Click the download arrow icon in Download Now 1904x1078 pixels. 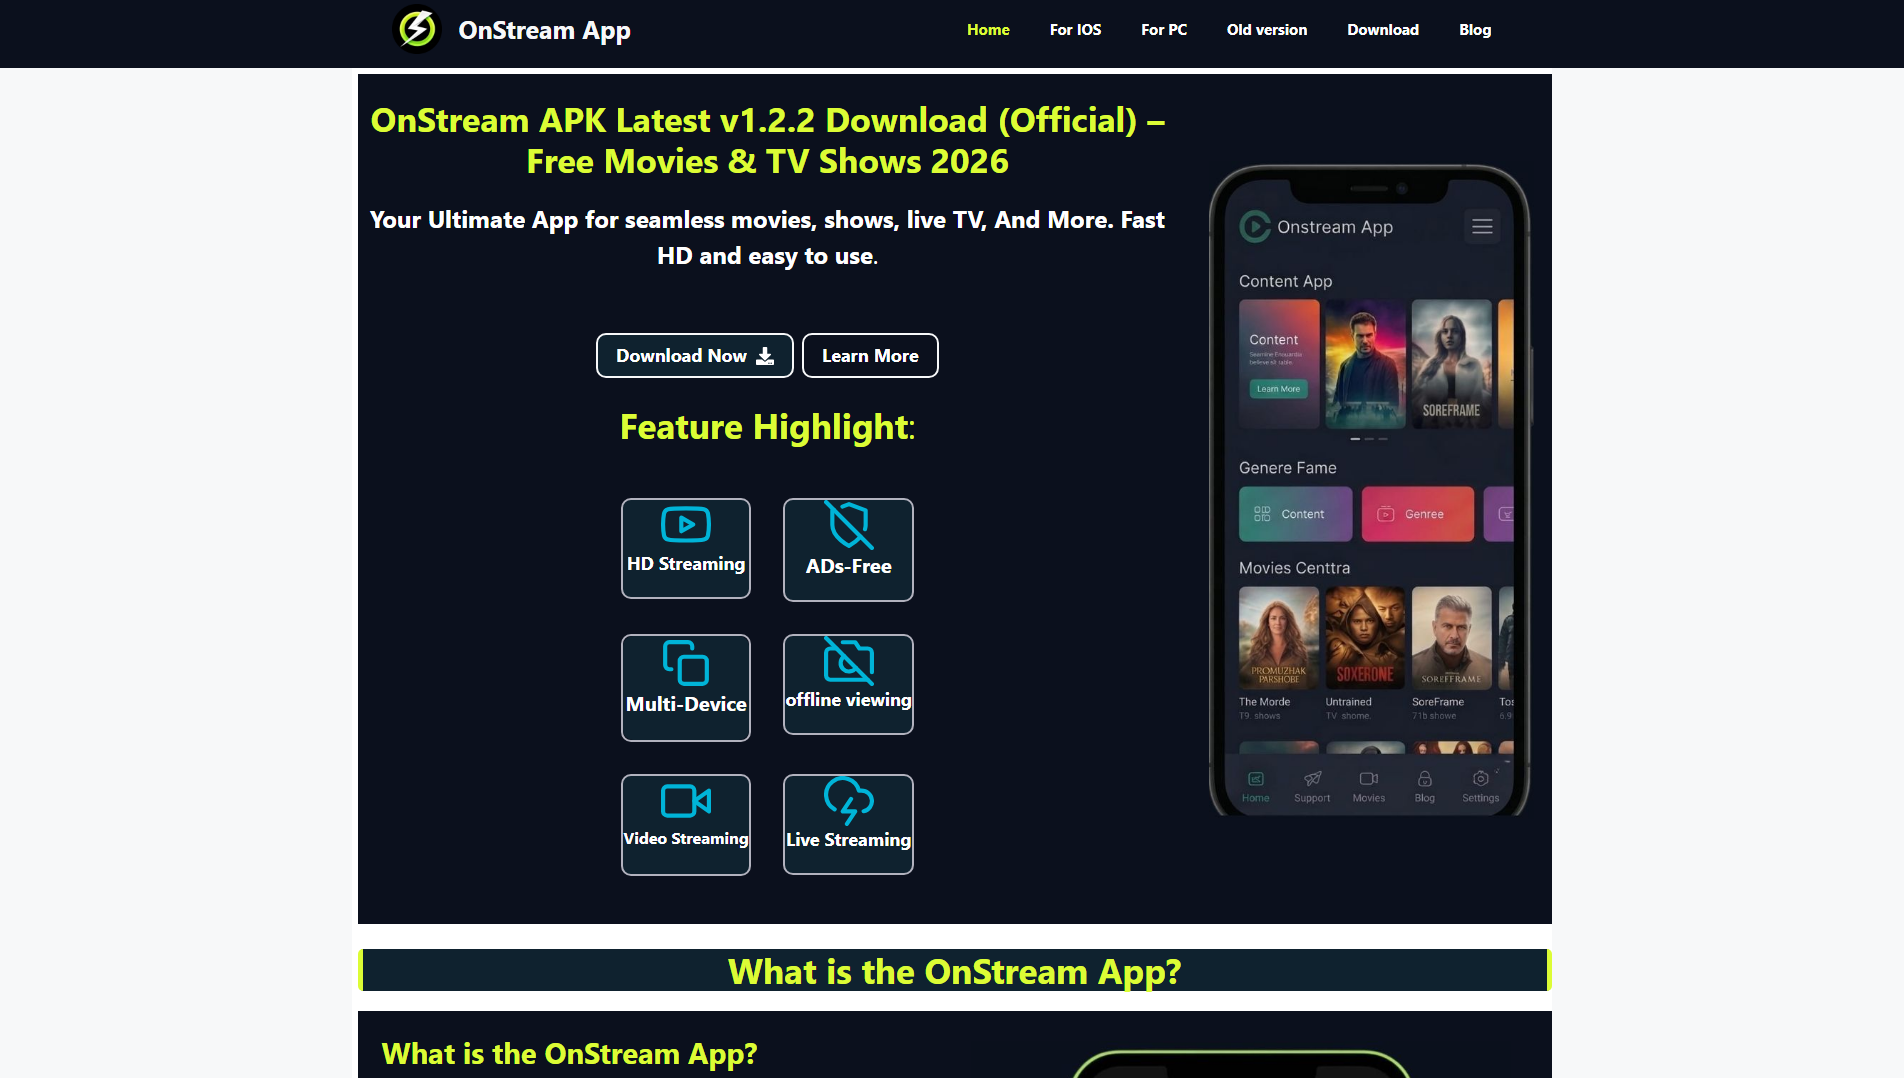click(765, 356)
